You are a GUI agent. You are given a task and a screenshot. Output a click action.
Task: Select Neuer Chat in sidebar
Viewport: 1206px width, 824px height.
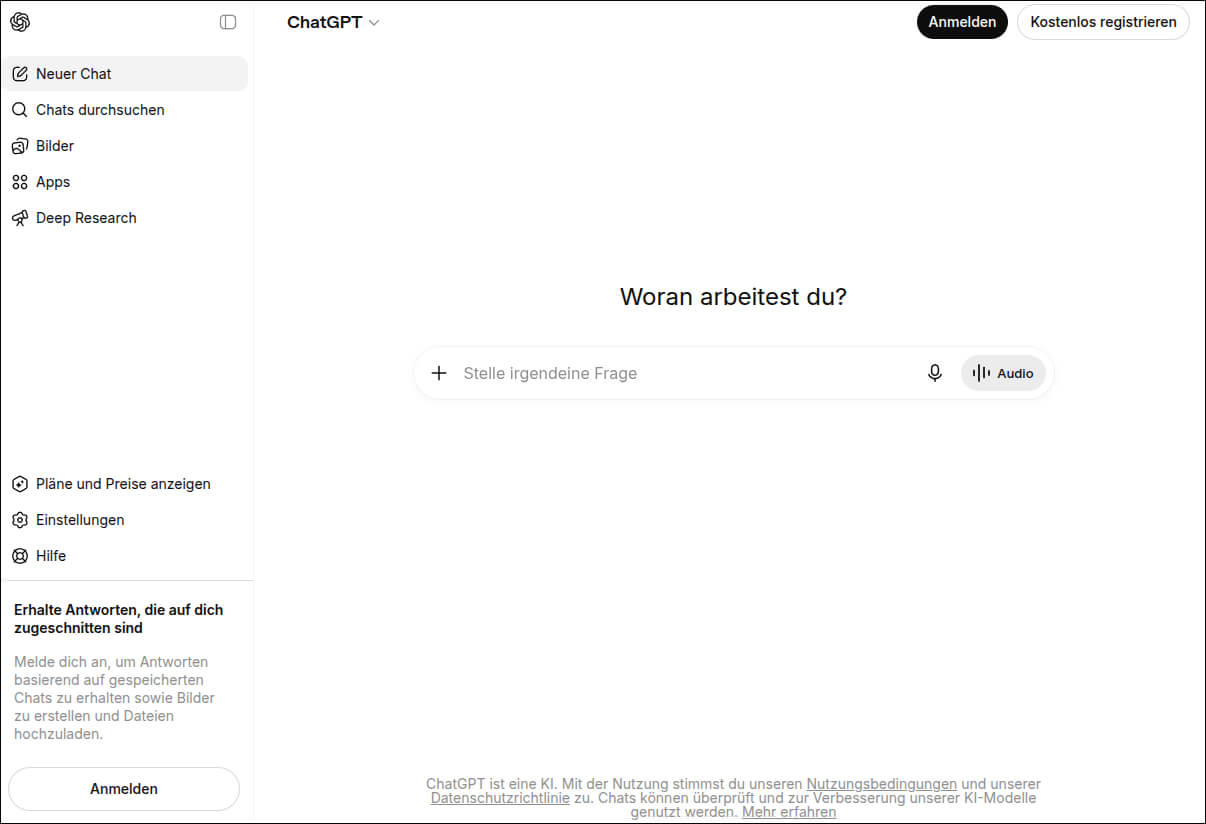click(124, 74)
